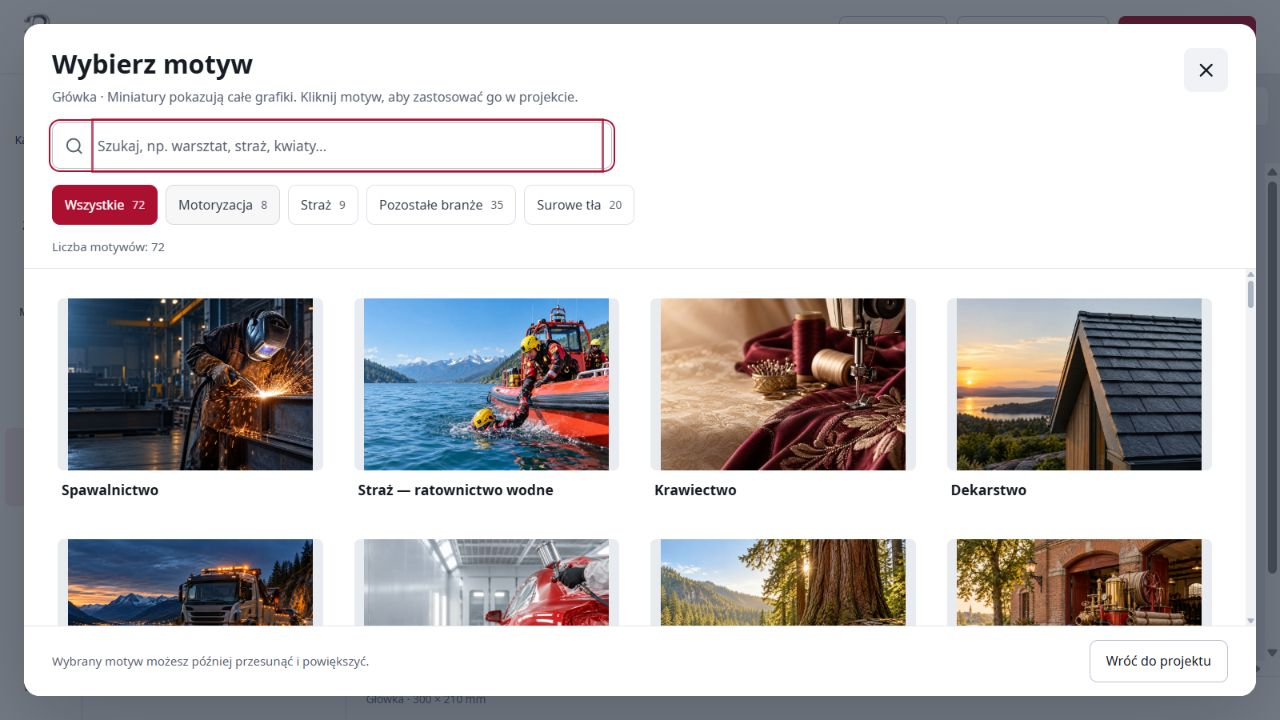Select the Krawiectwo sewing machine image
This screenshot has width=1280, height=720.
tap(783, 384)
